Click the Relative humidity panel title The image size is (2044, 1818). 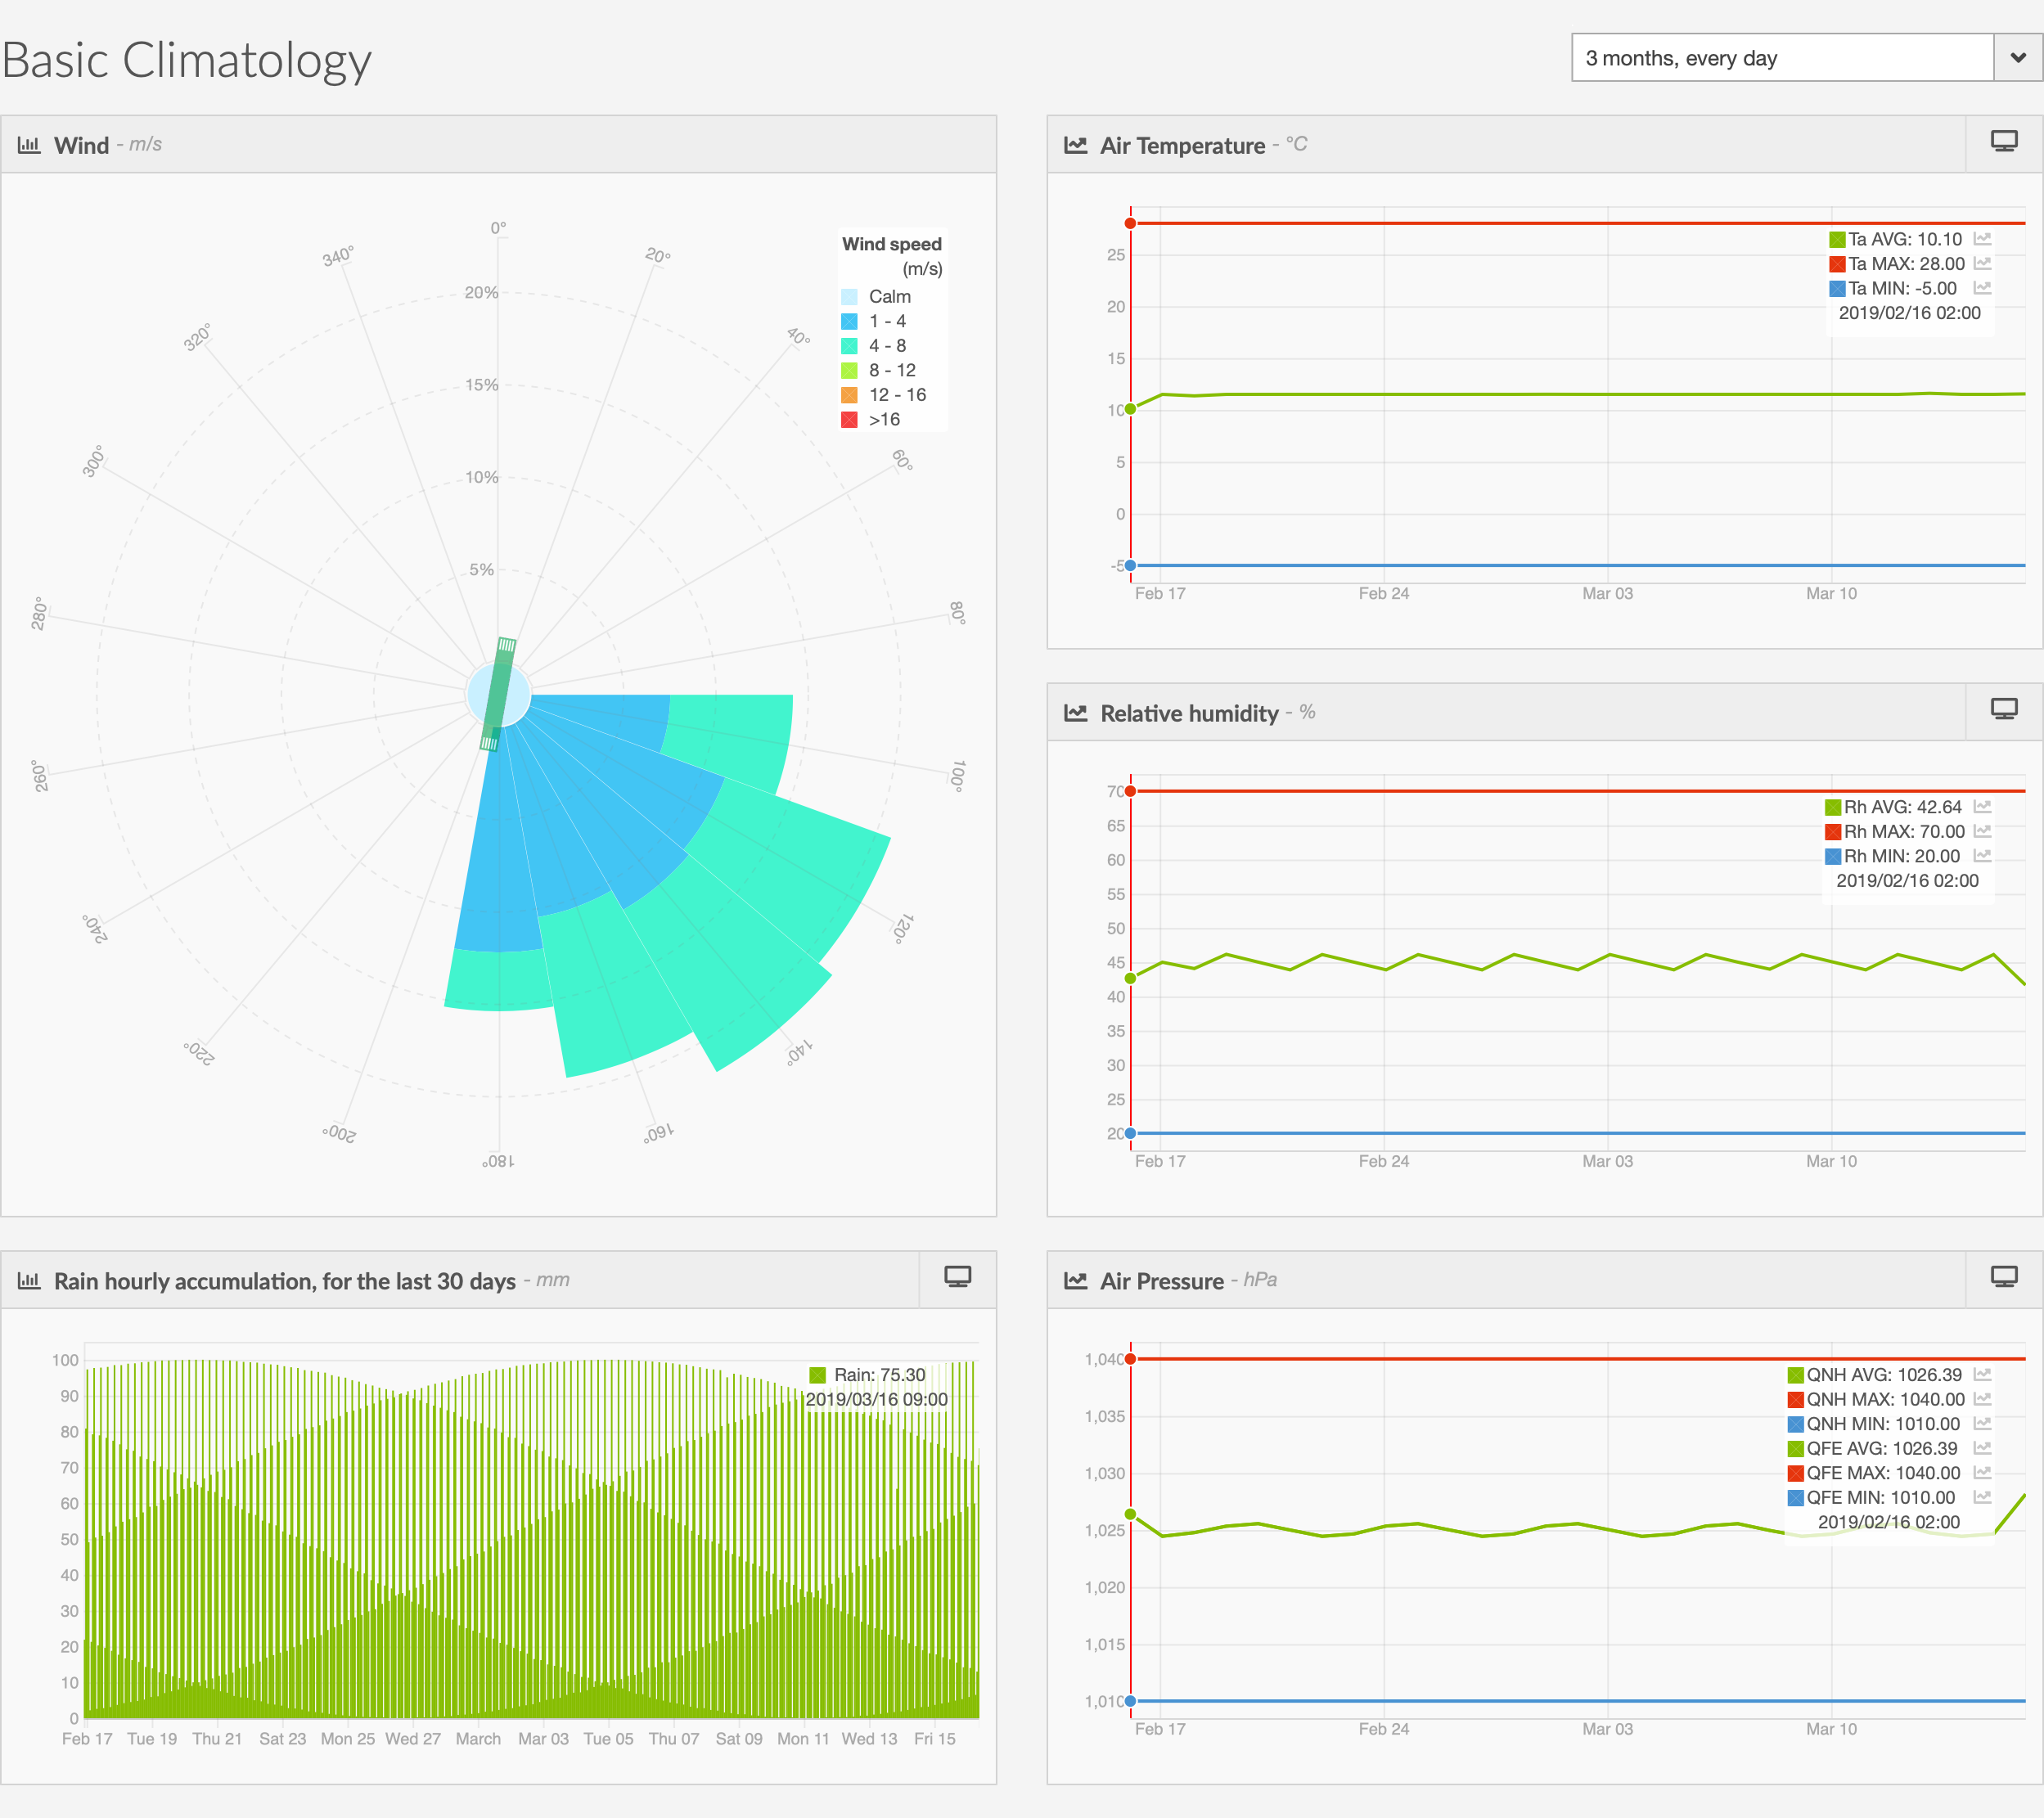pos(1189,713)
